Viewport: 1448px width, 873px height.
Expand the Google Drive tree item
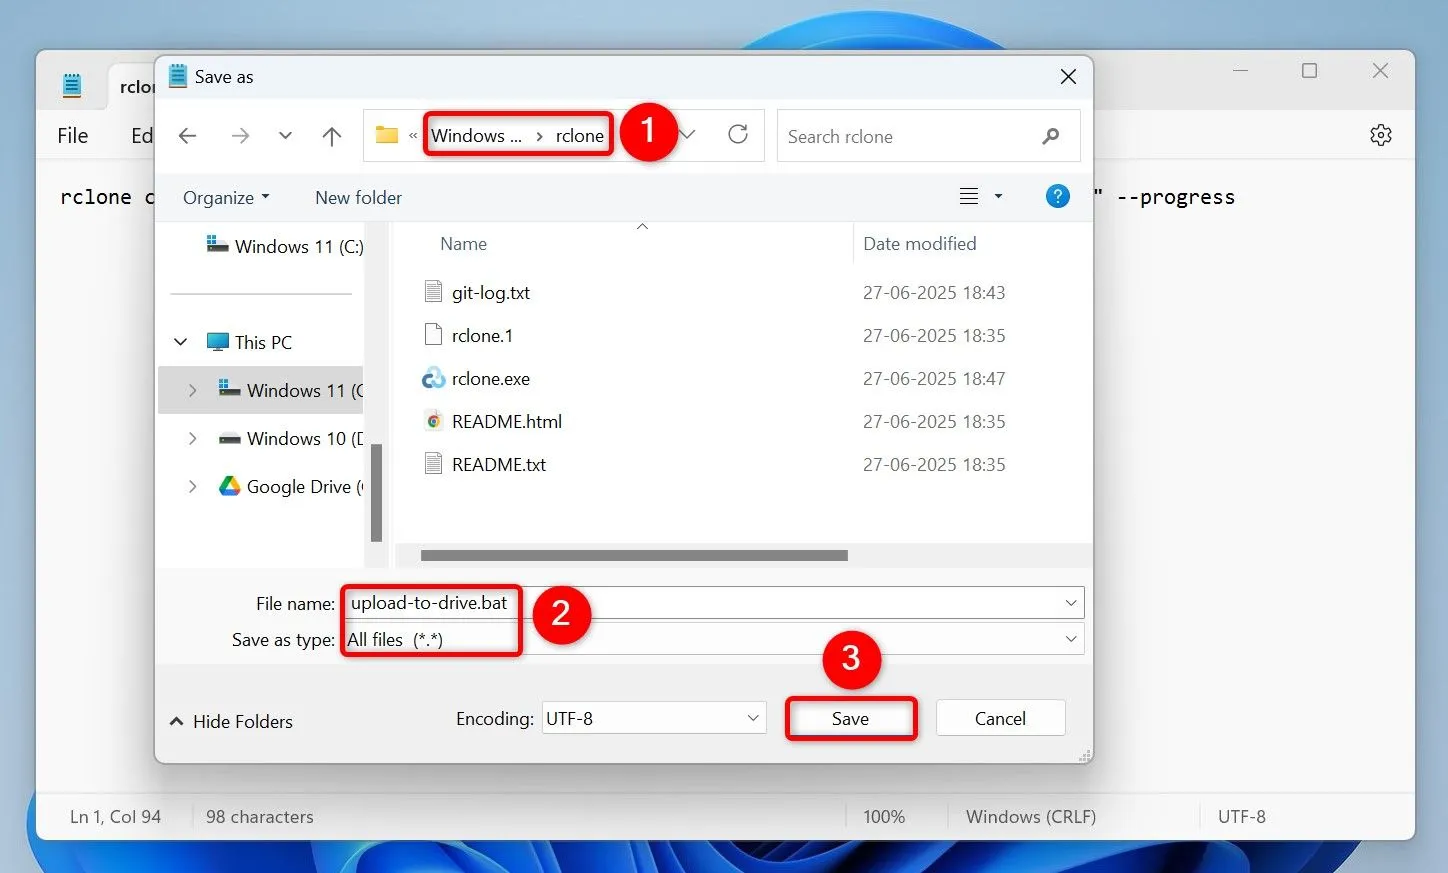point(193,486)
